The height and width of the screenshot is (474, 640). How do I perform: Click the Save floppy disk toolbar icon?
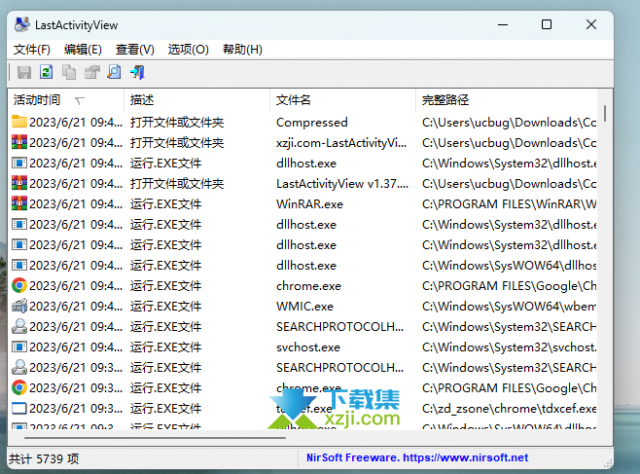click(x=24, y=72)
